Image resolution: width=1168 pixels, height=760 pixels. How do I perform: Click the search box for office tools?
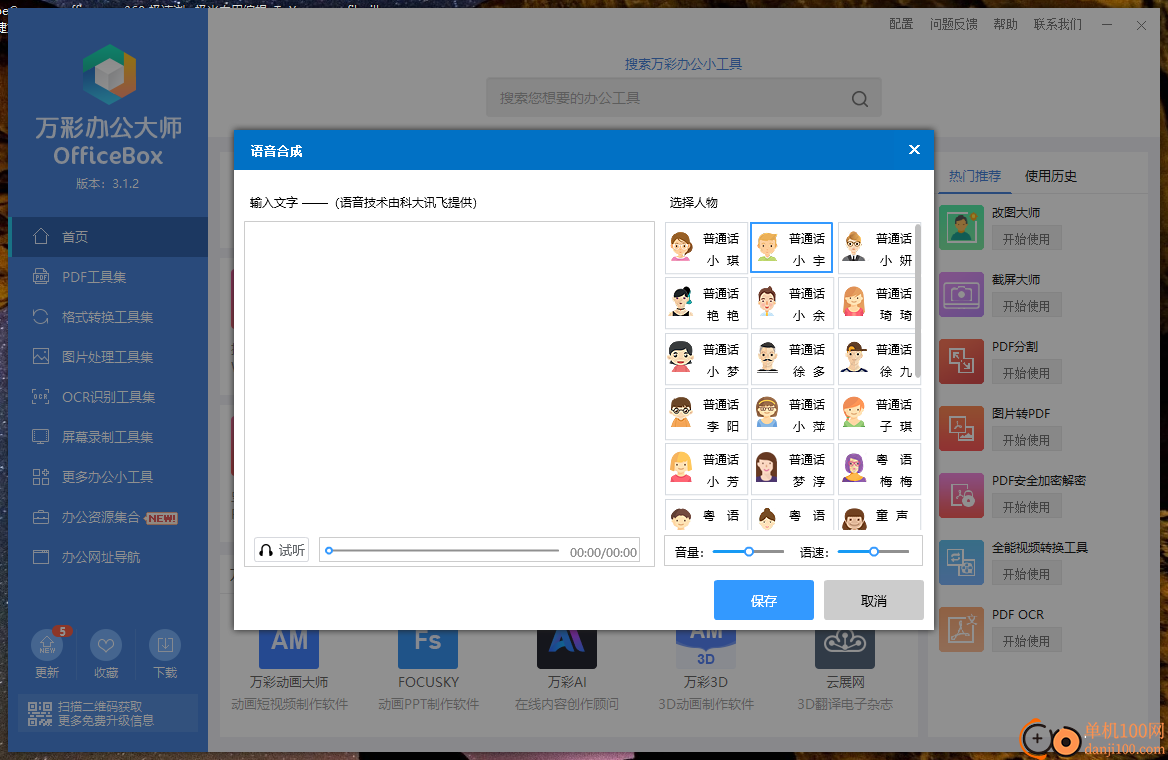[x=683, y=98]
